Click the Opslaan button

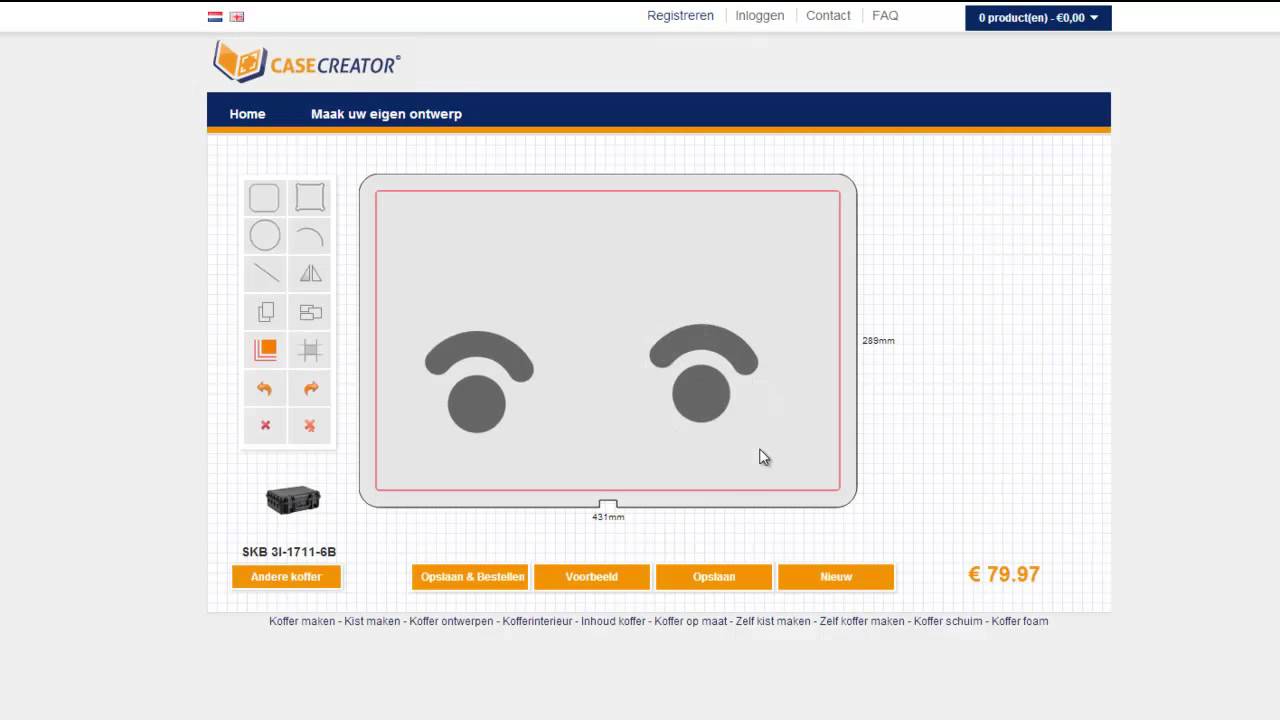tap(714, 577)
